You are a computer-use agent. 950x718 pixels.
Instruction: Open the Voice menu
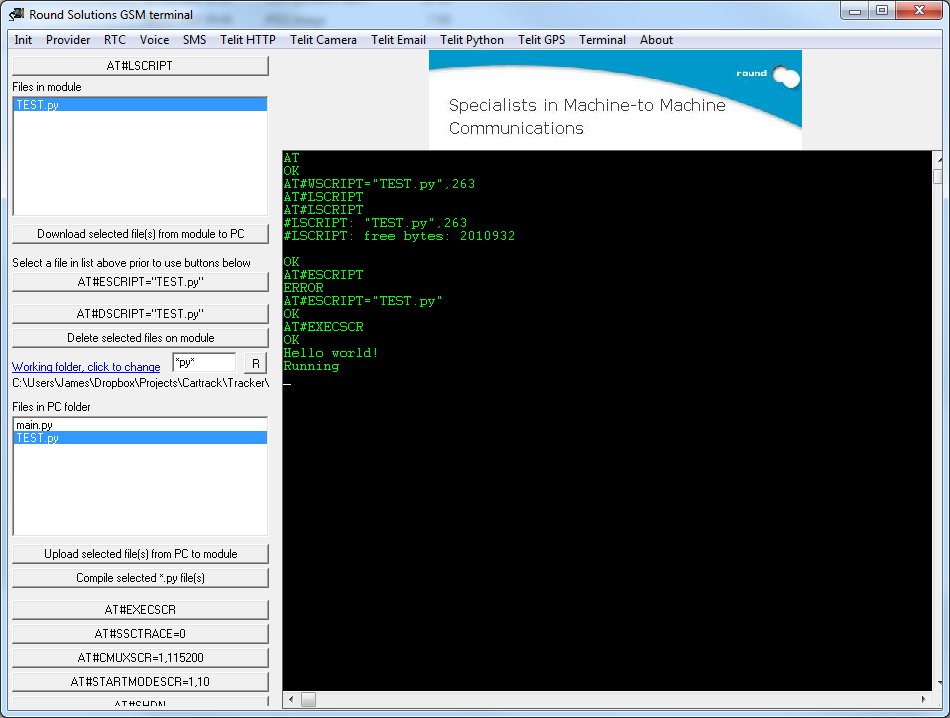(x=154, y=40)
